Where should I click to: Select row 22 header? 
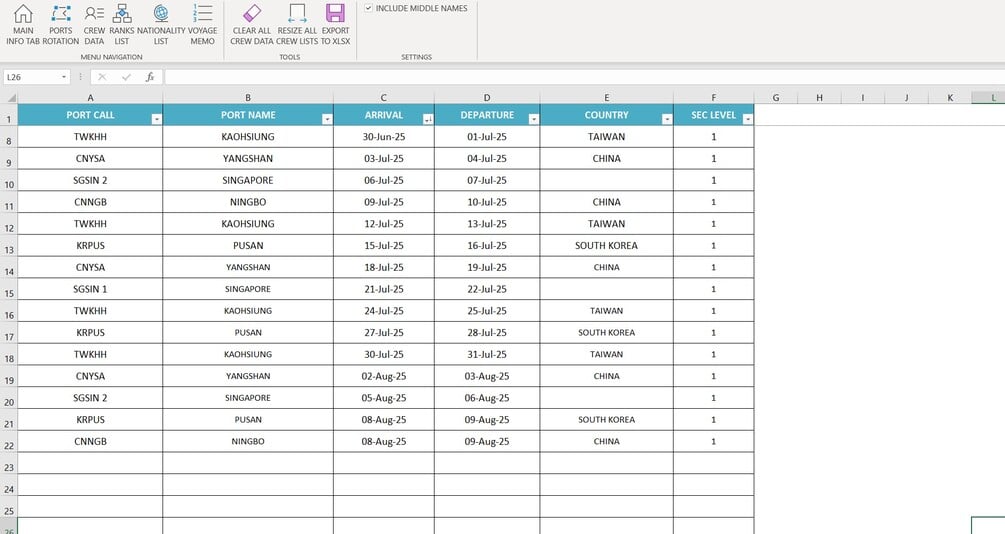point(9,442)
